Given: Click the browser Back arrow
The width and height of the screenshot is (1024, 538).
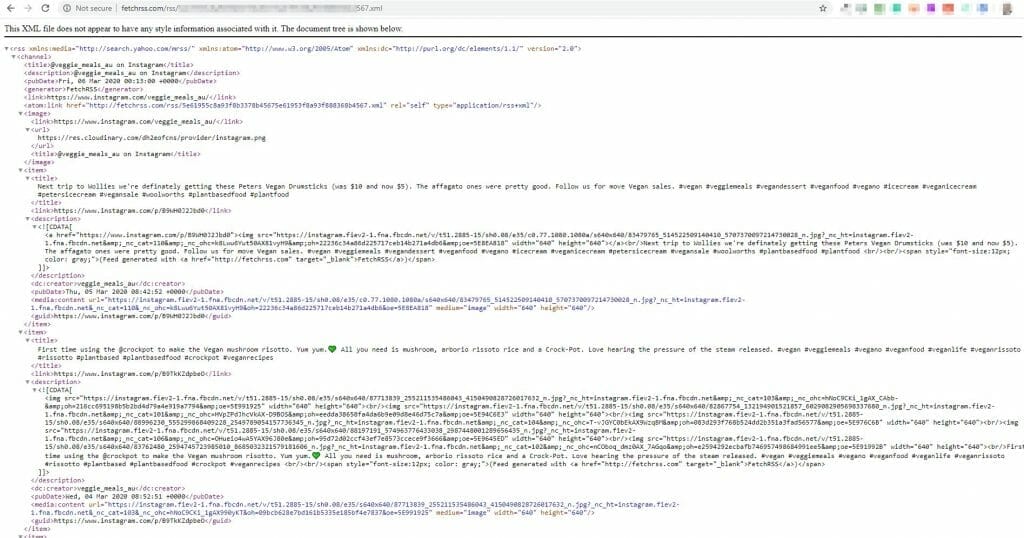Looking at the screenshot, I should tap(11, 8).
